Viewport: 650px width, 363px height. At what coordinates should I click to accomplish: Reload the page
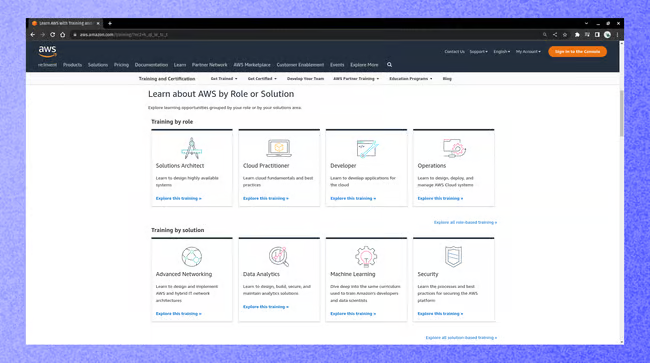pos(53,35)
